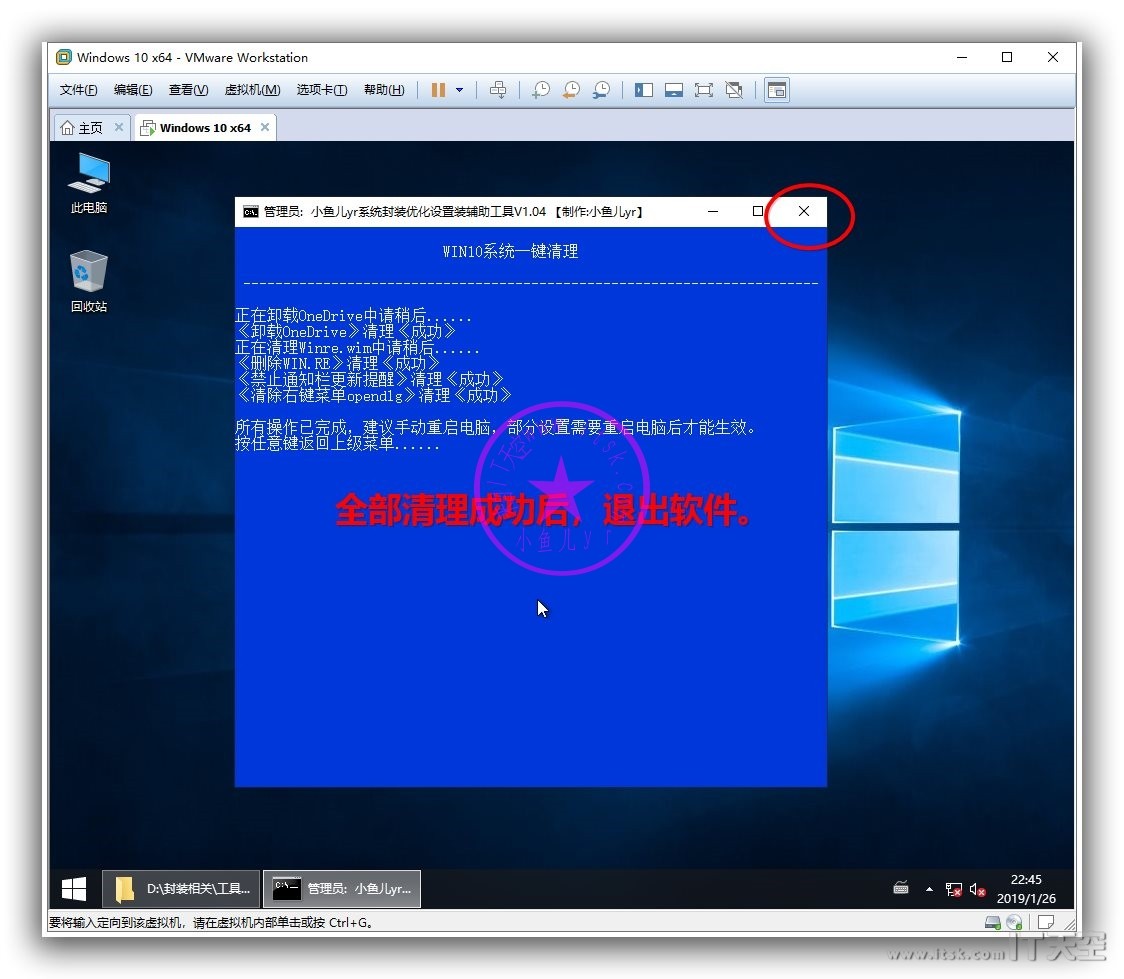This screenshot has height=979, width=1124.
Task: Maximize the 小鱼儿yr console window
Action: click(758, 211)
